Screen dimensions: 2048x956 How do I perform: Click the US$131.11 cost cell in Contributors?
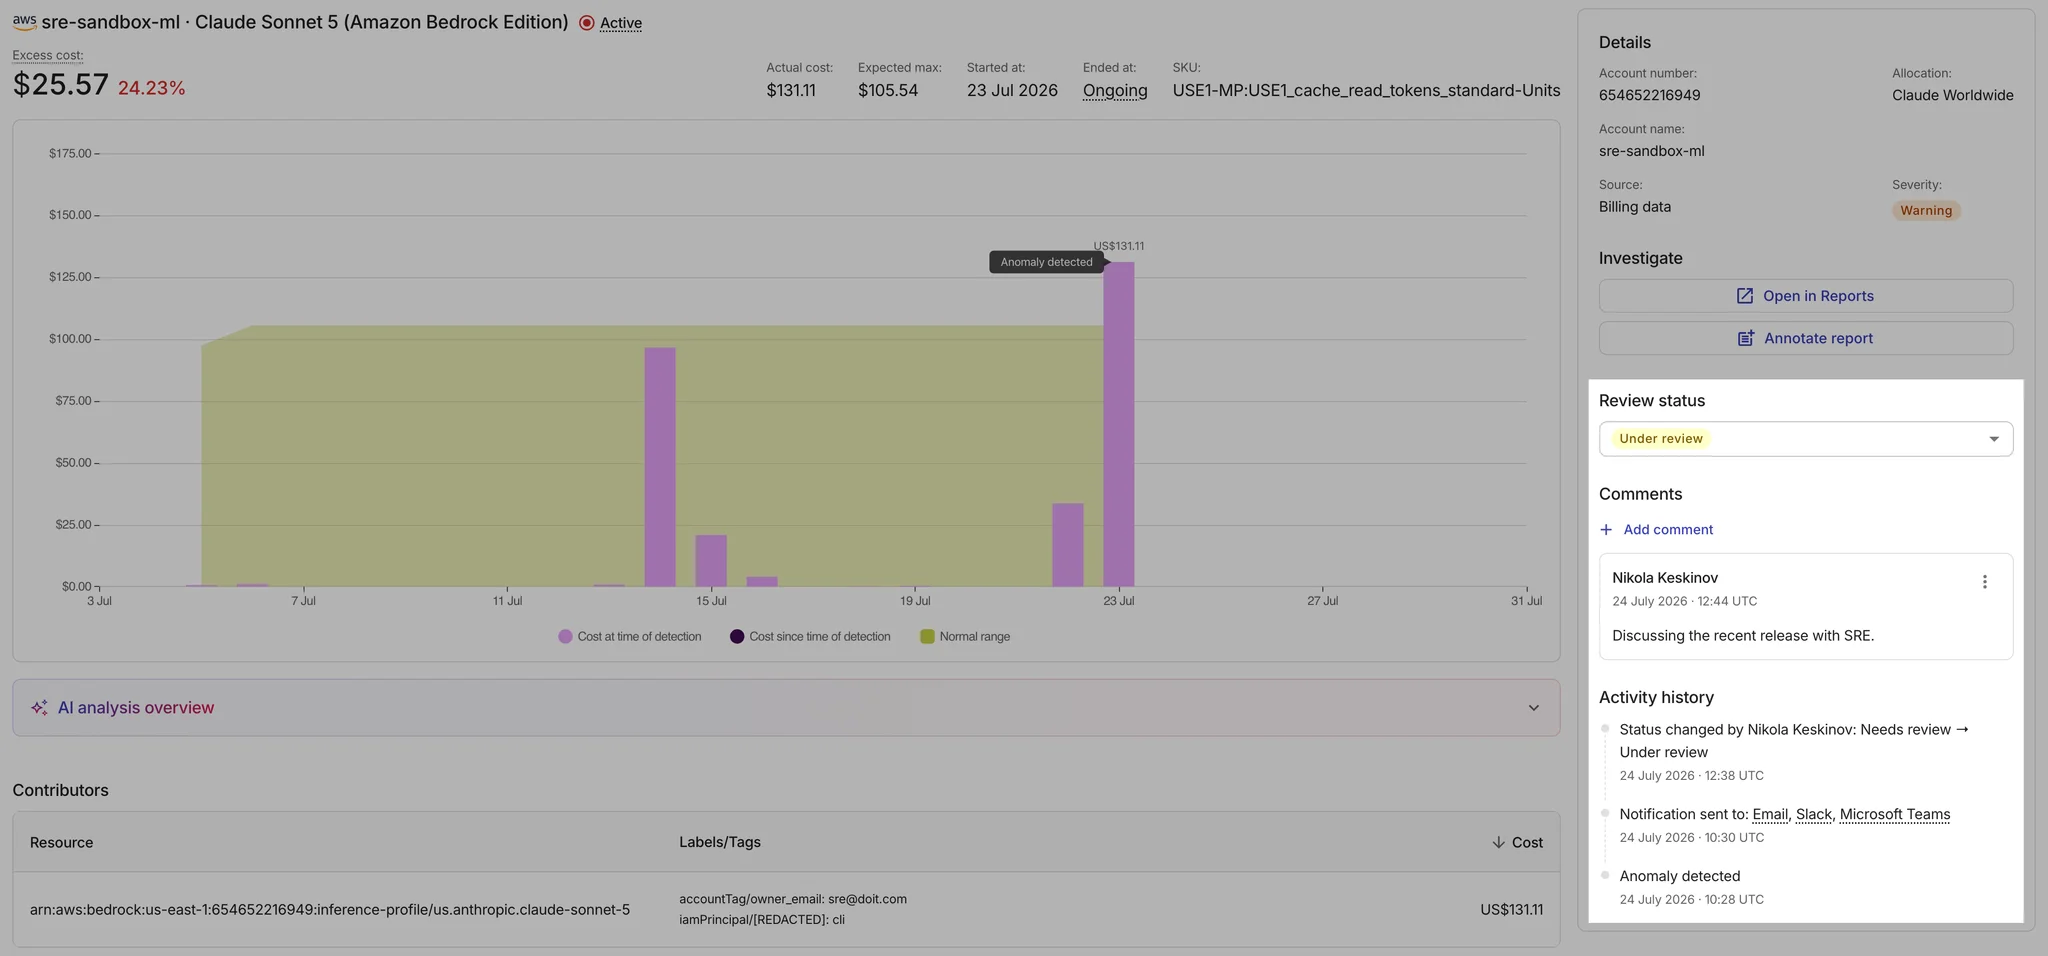pos(1512,910)
